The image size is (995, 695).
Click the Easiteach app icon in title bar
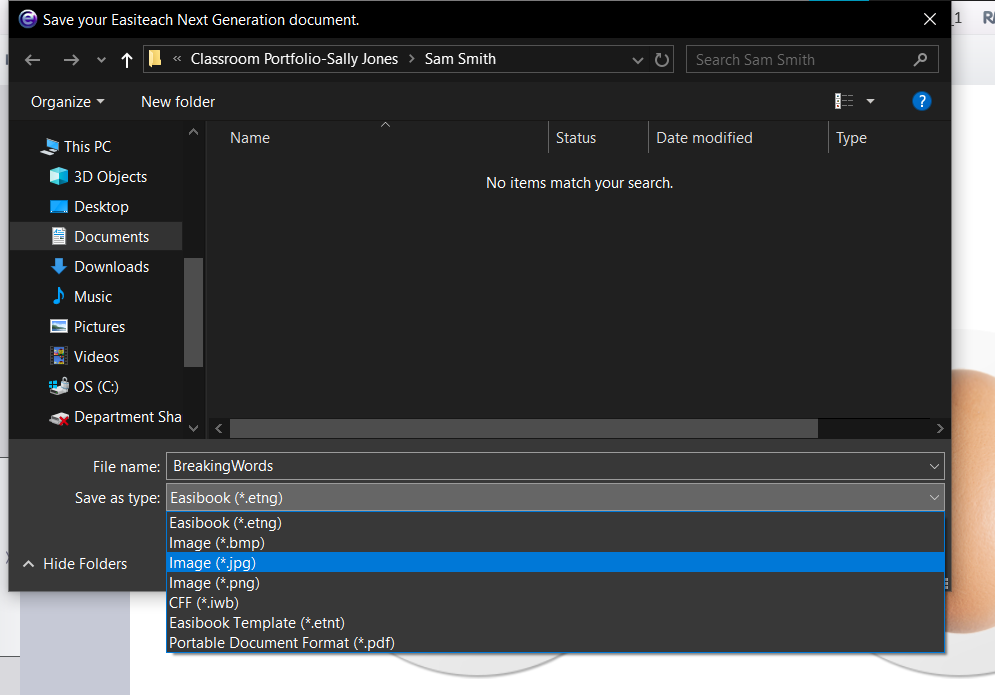coord(27,19)
